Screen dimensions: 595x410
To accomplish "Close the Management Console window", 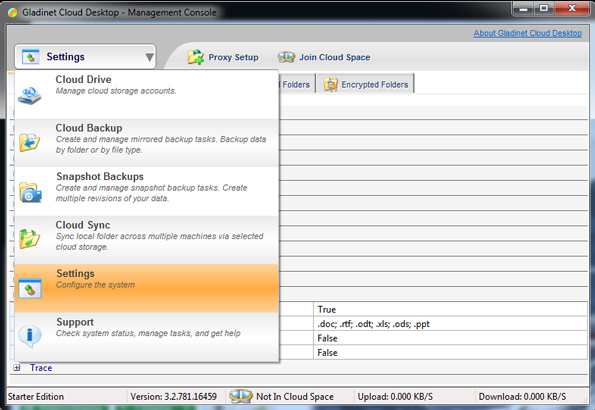I will click(x=572, y=8).
